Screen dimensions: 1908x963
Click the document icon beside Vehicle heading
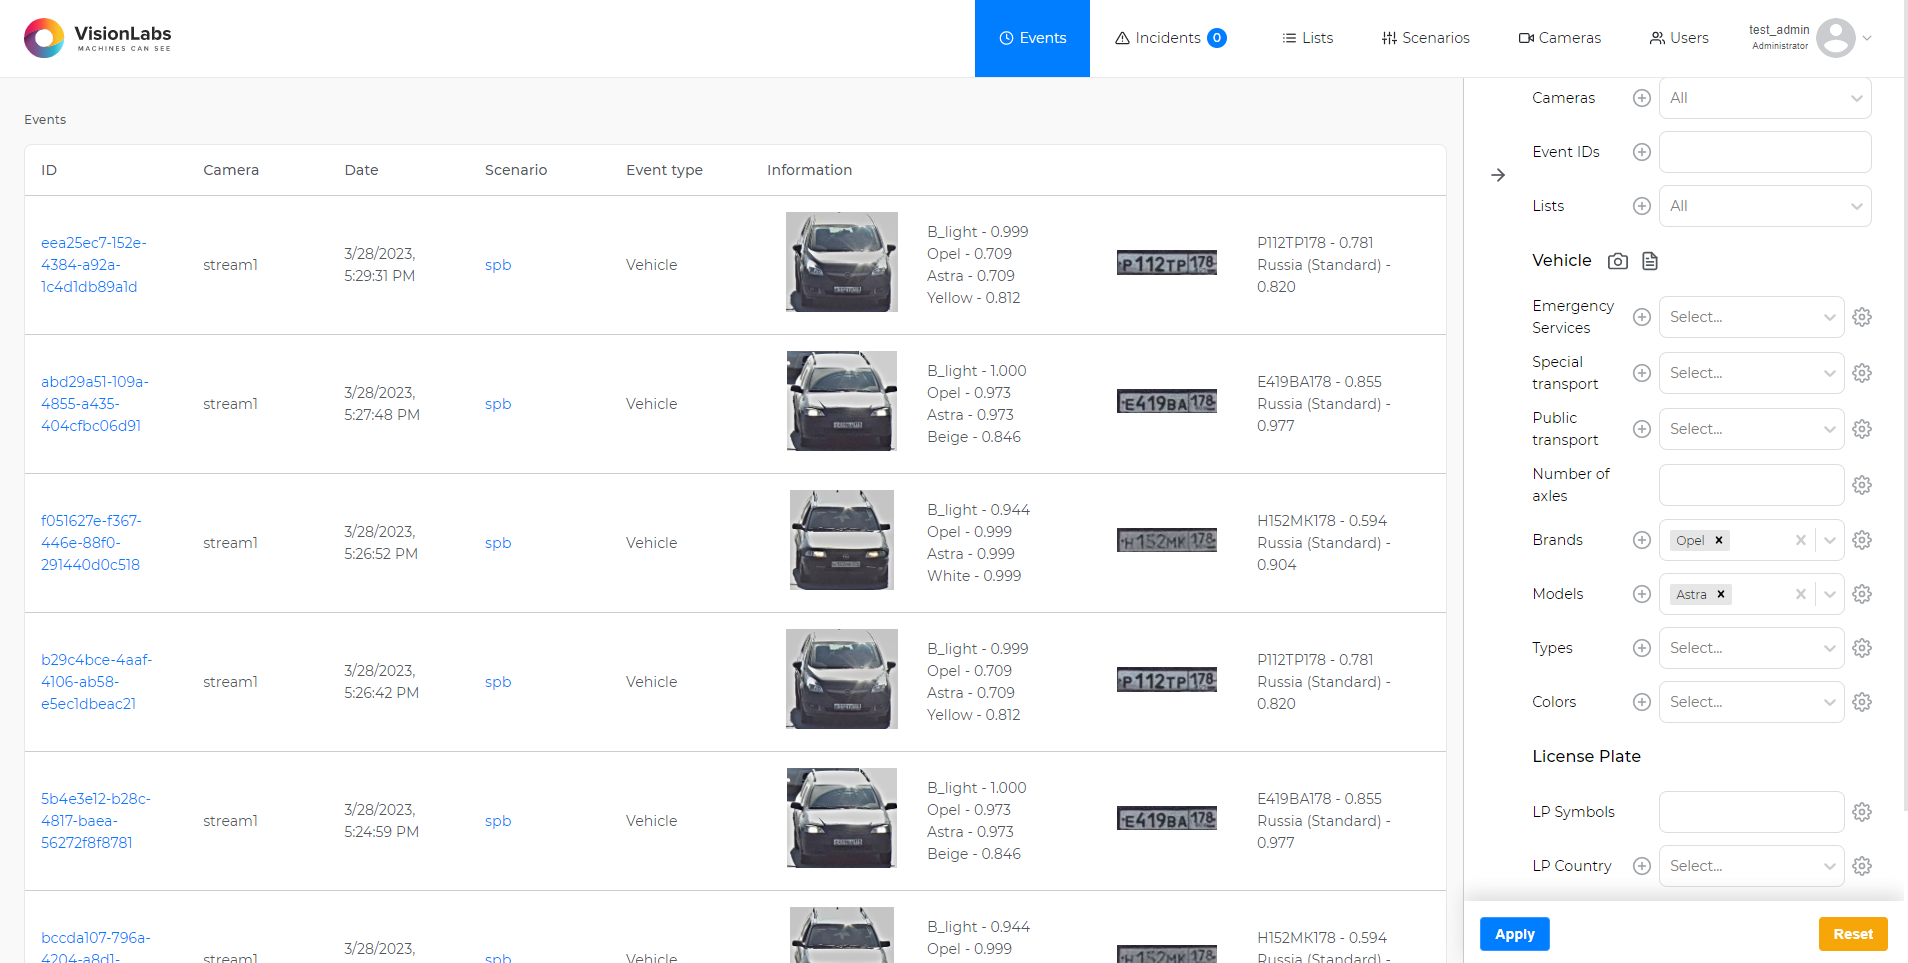tap(1650, 261)
